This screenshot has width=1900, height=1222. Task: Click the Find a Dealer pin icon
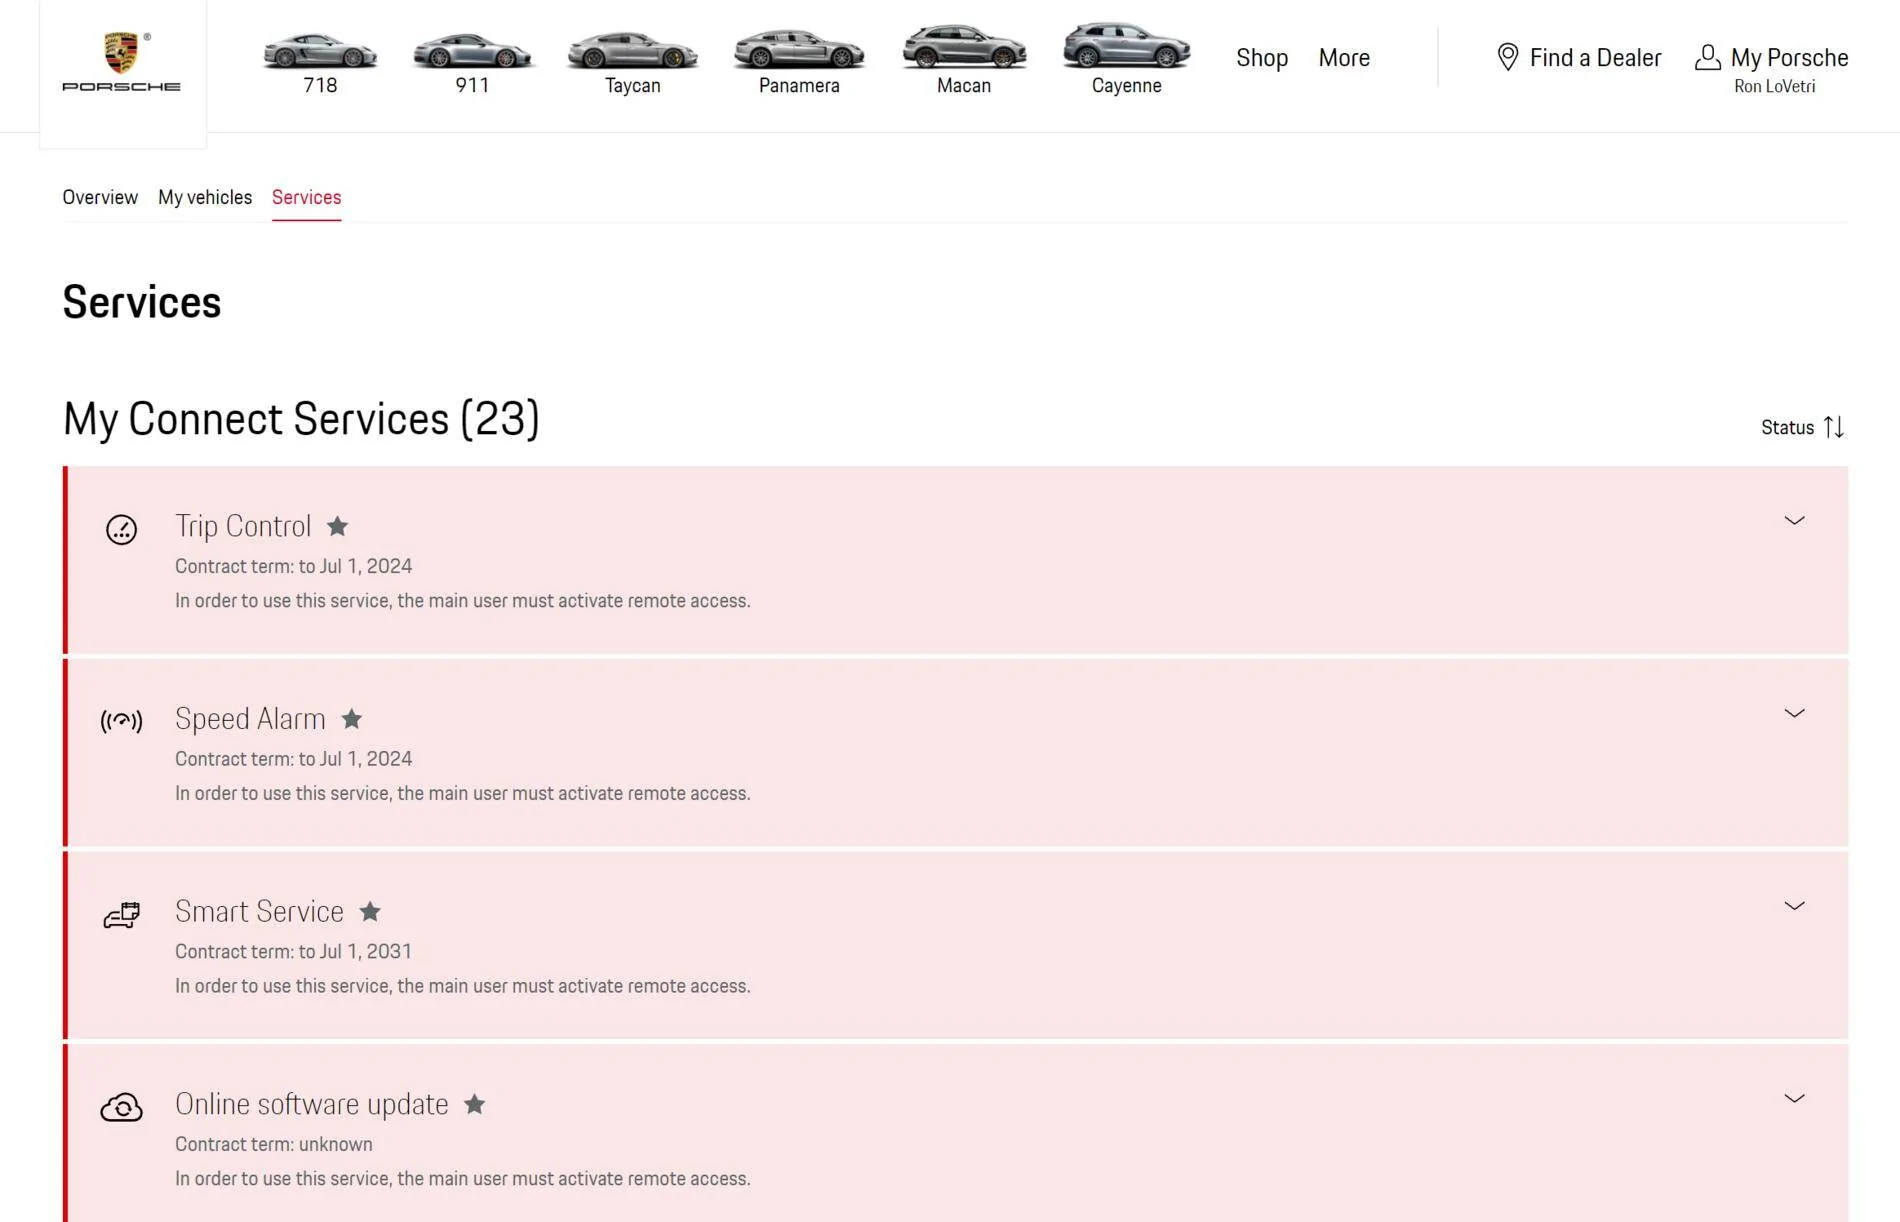pos(1507,57)
